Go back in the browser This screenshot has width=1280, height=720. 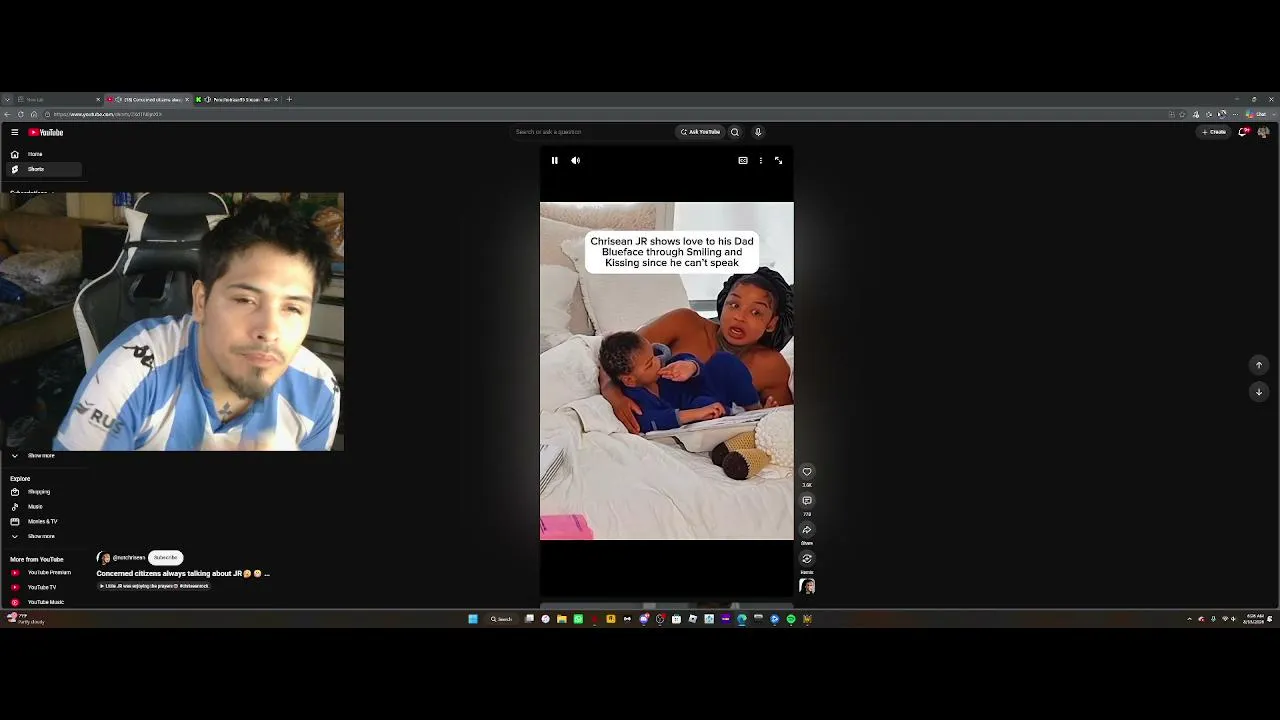click(x=8, y=114)
